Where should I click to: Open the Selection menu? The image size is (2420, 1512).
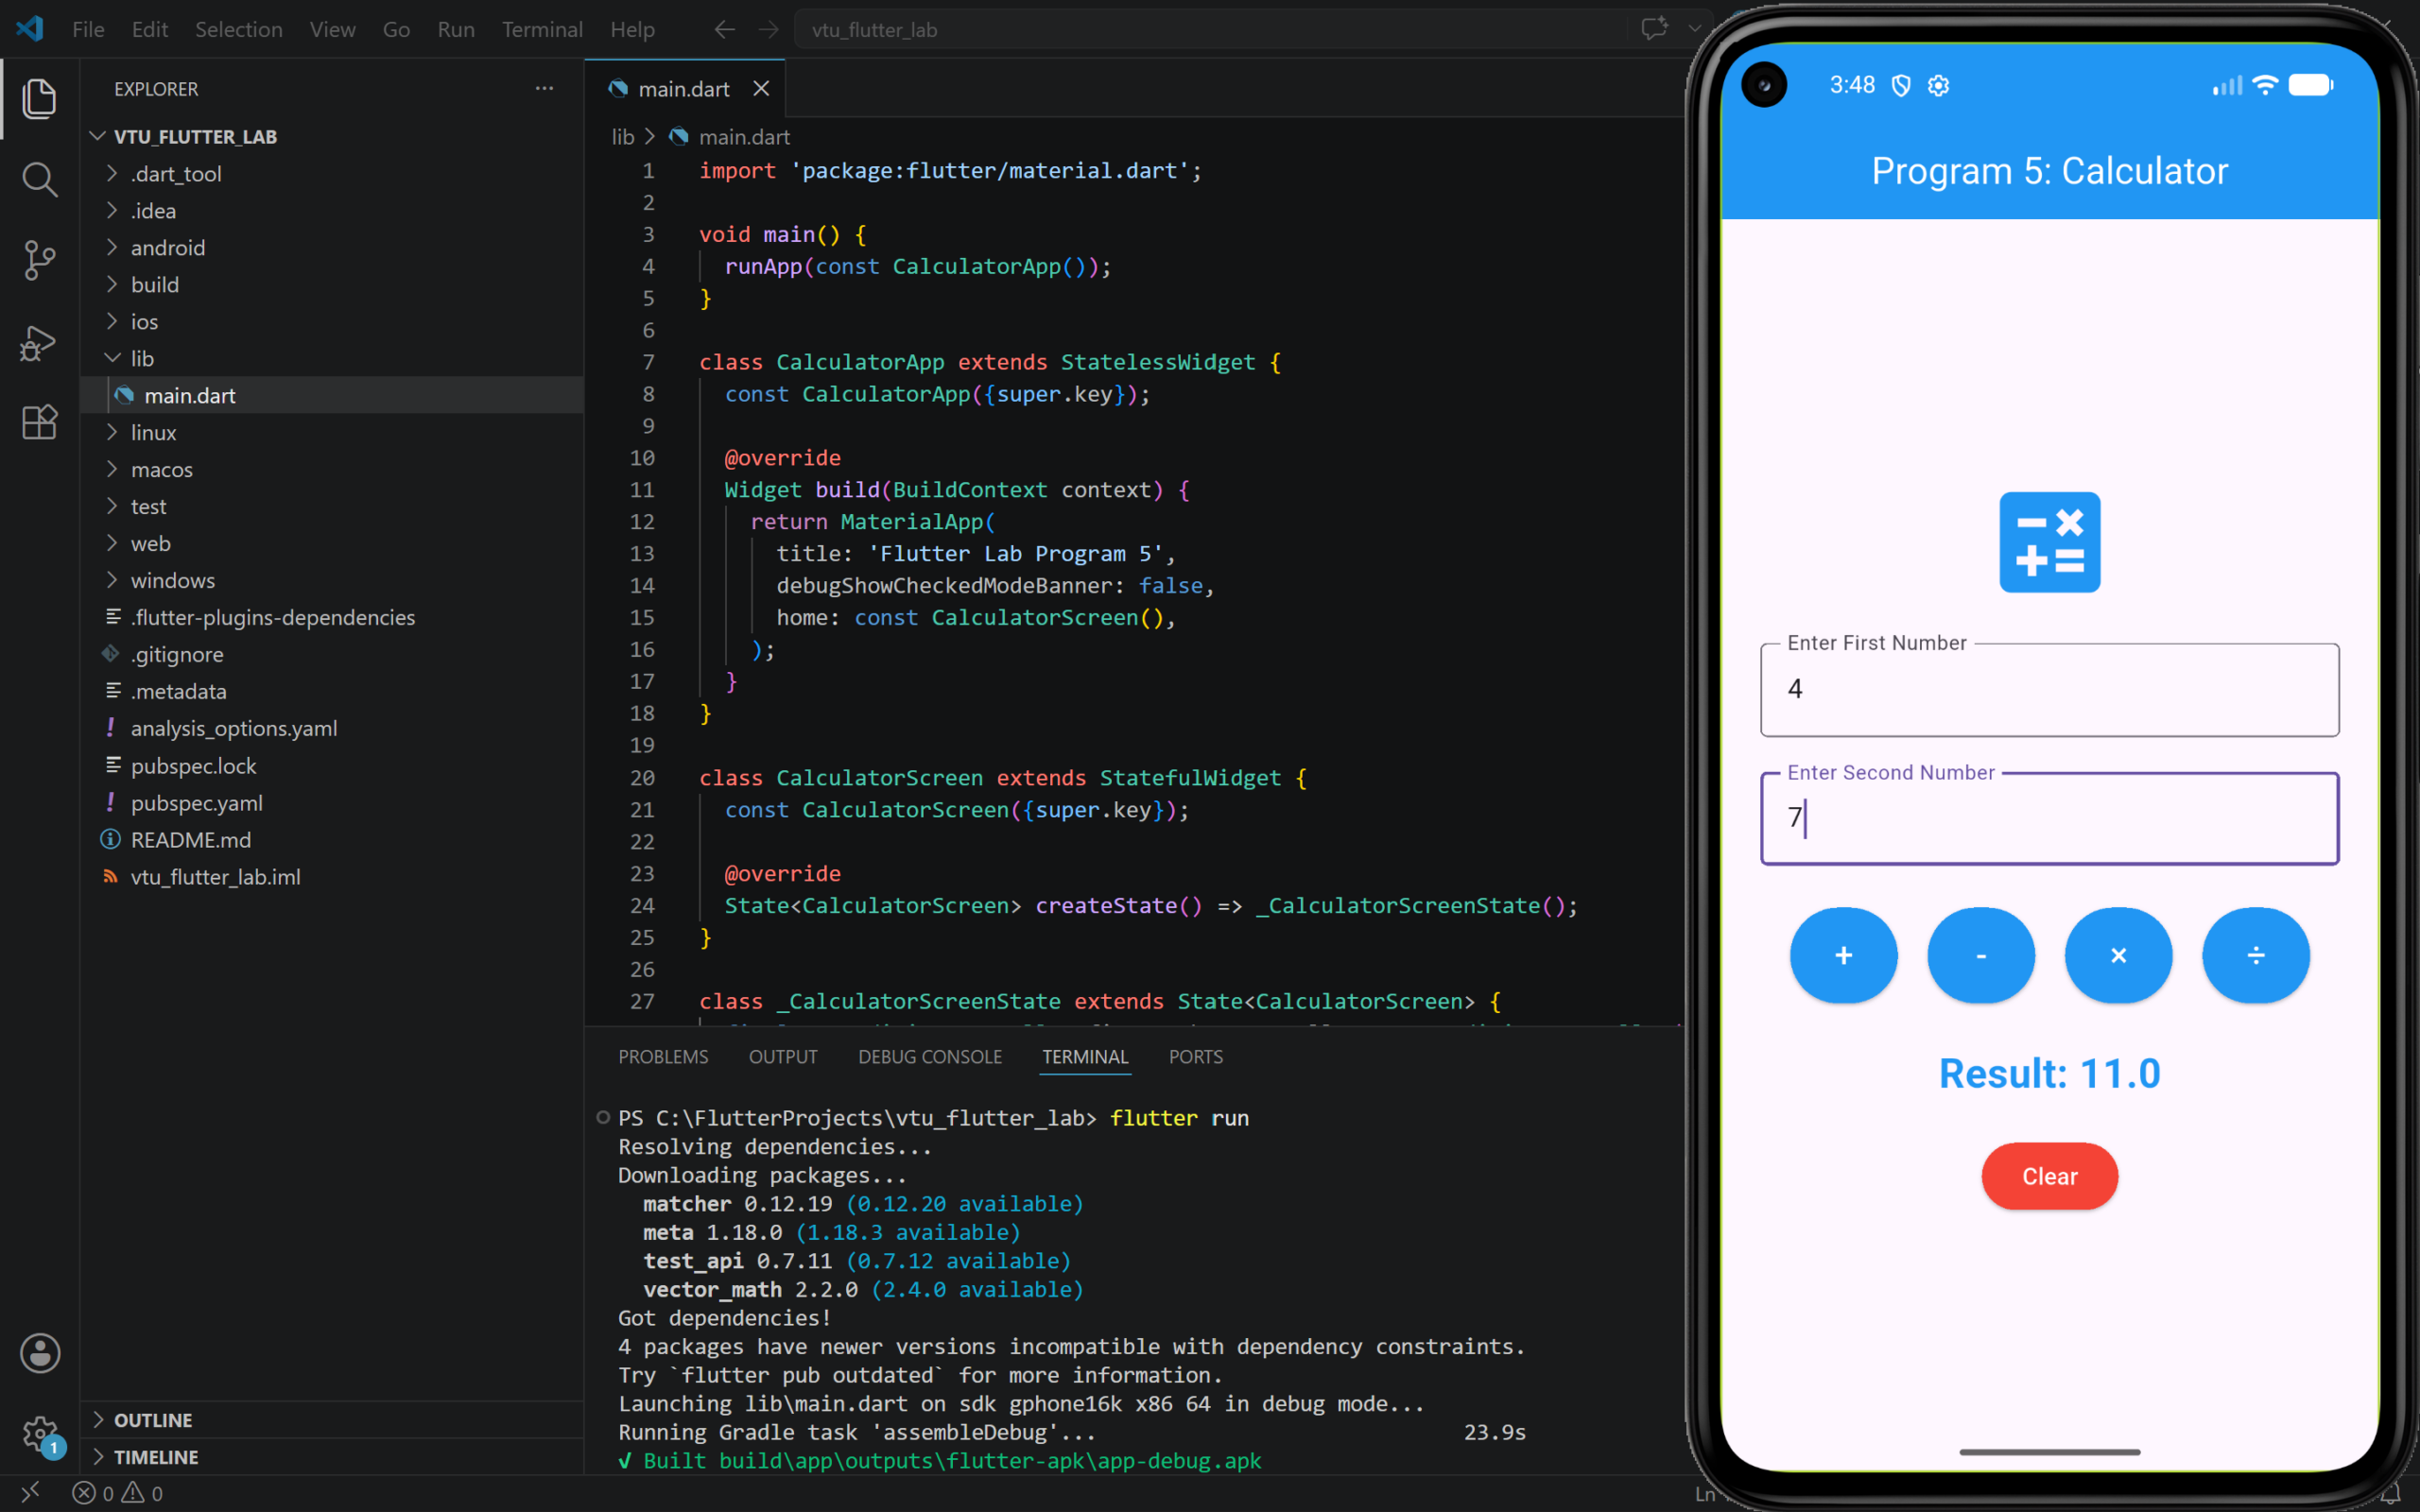click(238, 30)
